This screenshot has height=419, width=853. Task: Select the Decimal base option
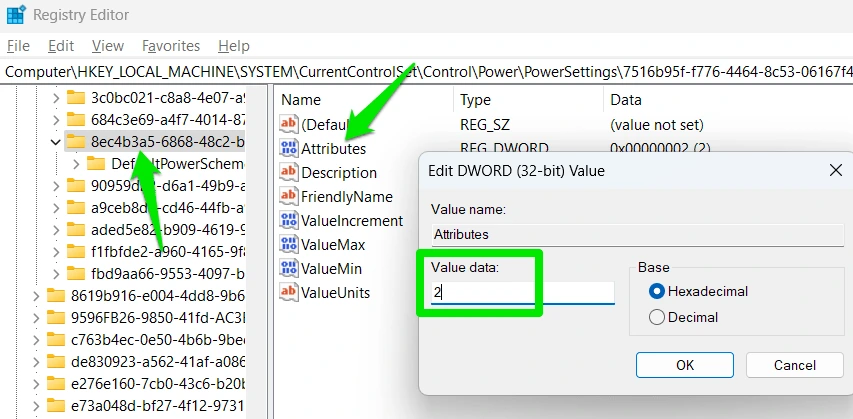(657, 317)
